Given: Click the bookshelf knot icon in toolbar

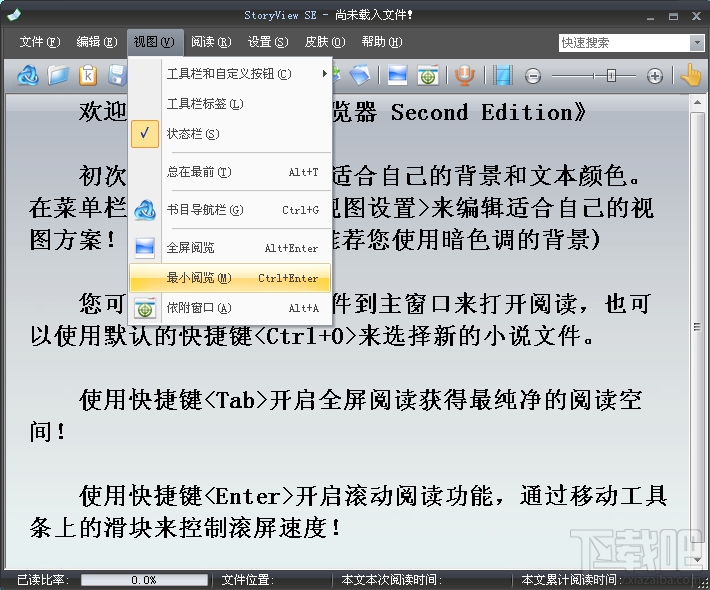Looking at the screenshot, I should pyautogui.click(x=28, y=75).
